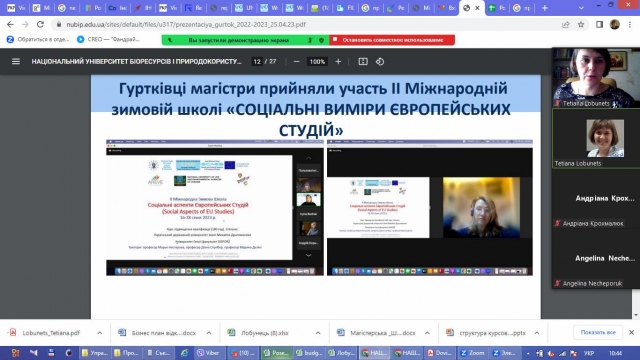Image resolution: width=640 pixels, height=360 pixels.
Task: Expand options for Магістерська docx
Action: click(x=427, y=333)
